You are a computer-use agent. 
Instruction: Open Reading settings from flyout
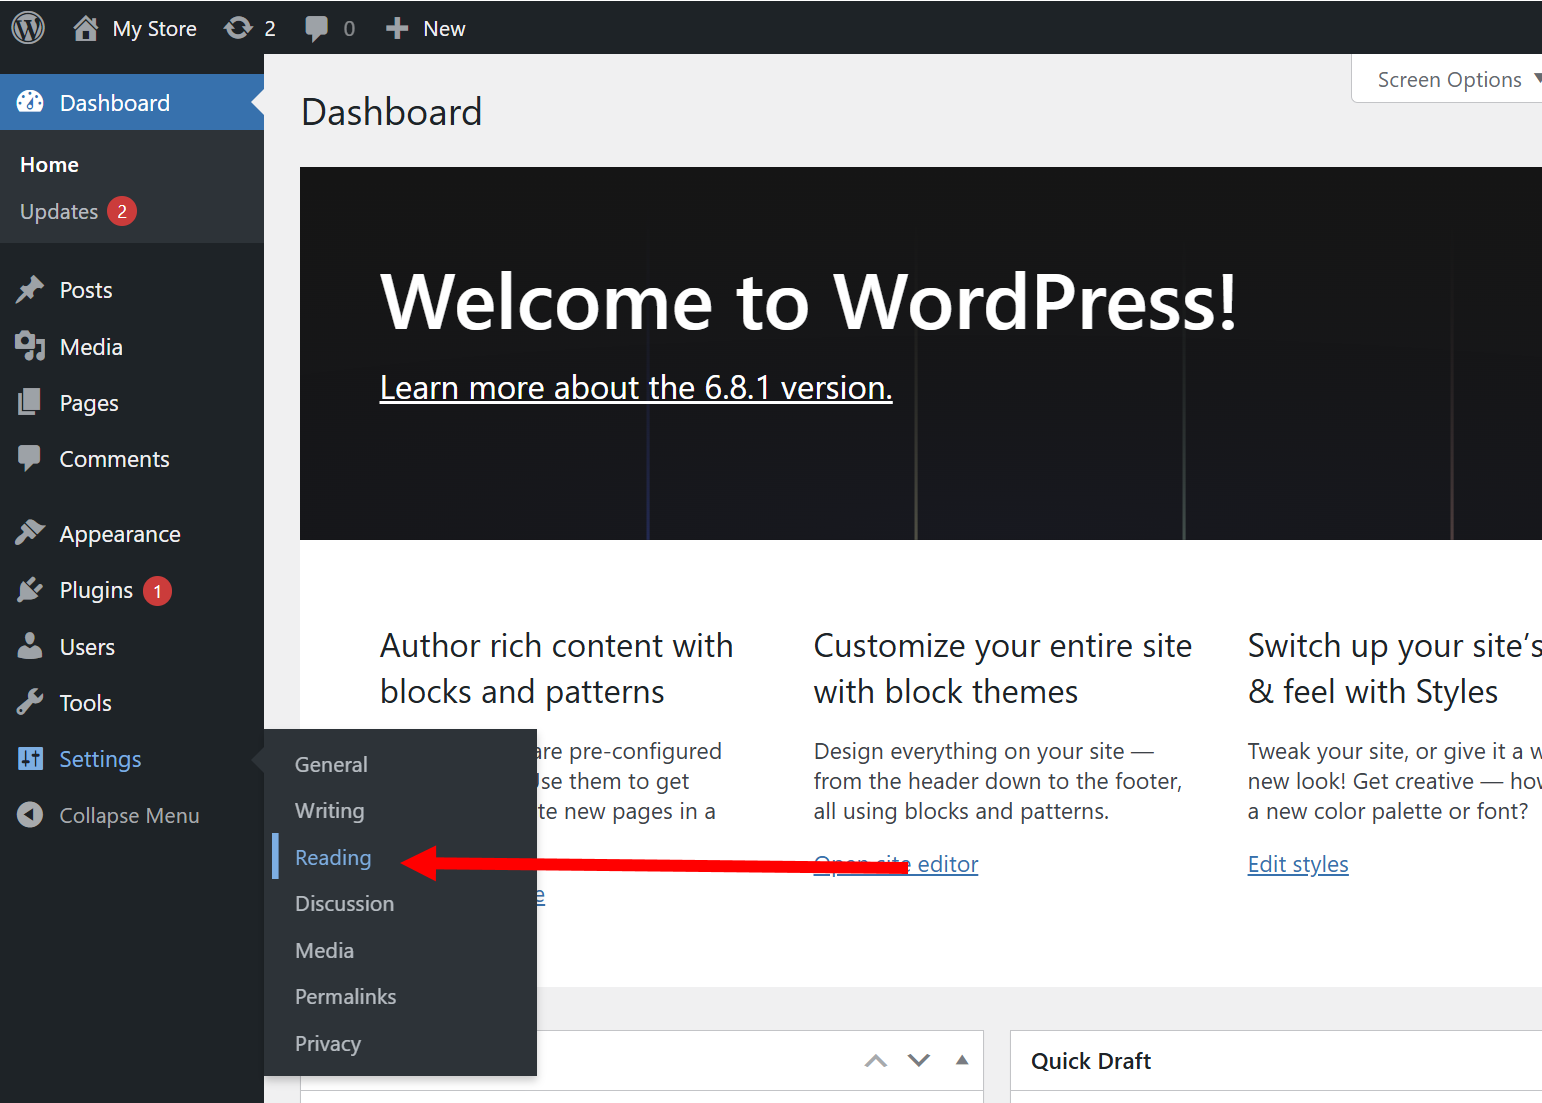click(333, 857)
